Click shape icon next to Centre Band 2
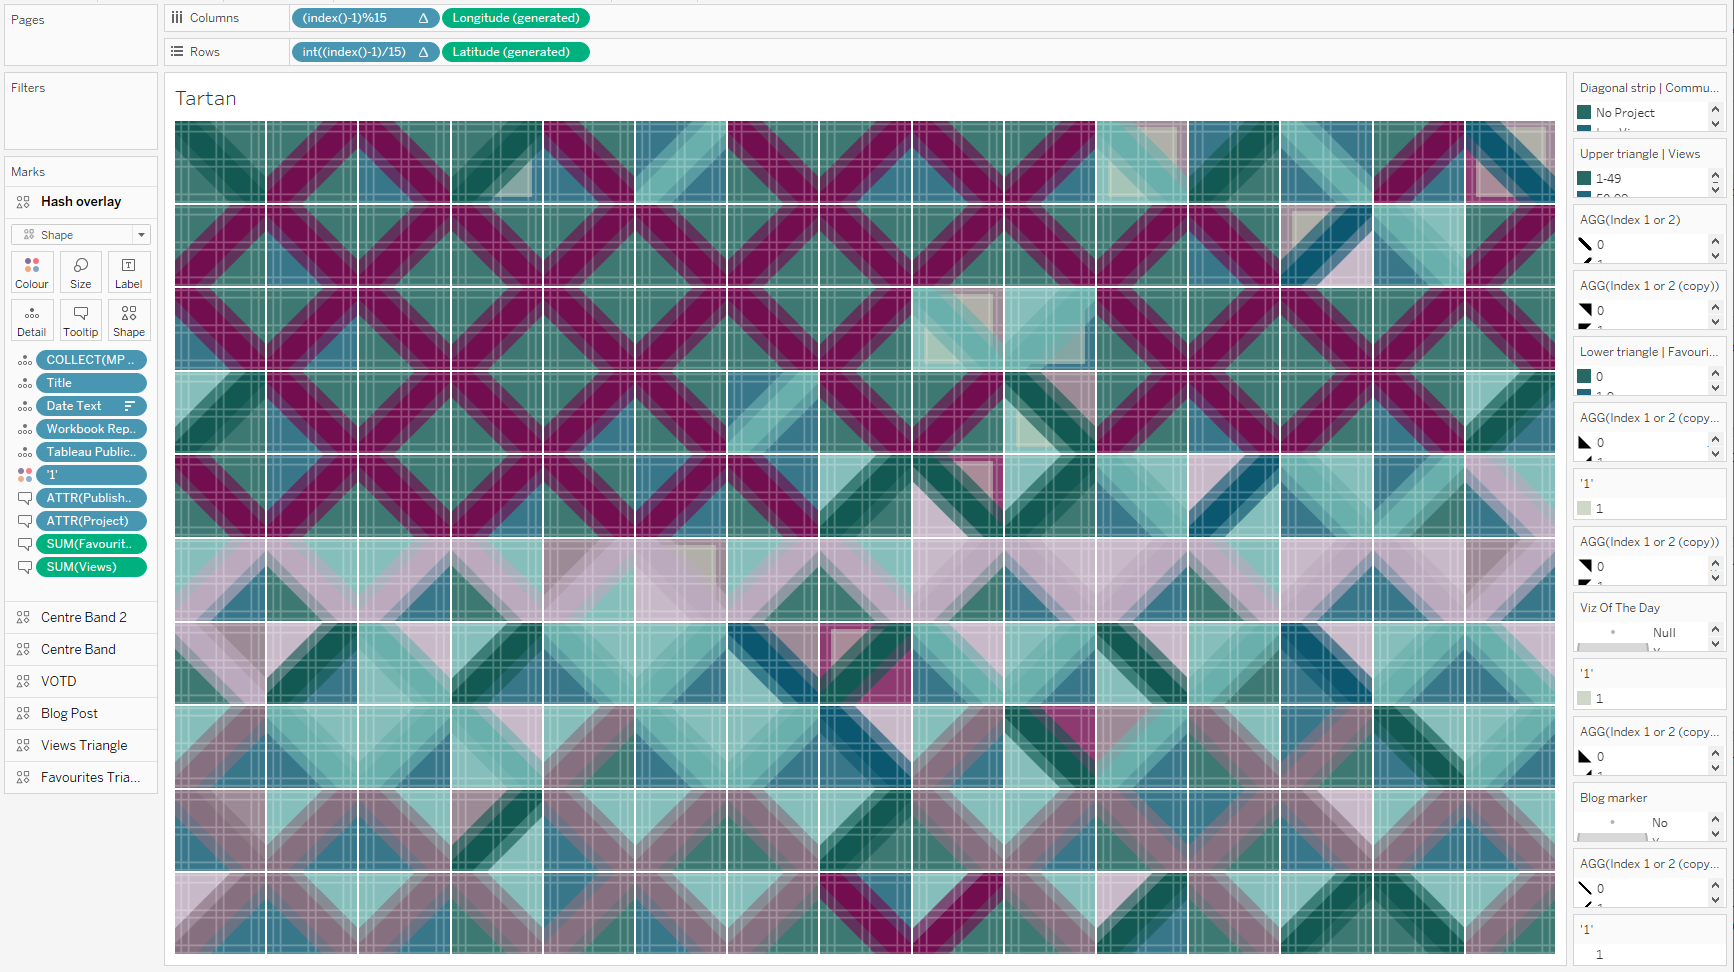The height and width of the screenshot is (972, 1734). 23,618
